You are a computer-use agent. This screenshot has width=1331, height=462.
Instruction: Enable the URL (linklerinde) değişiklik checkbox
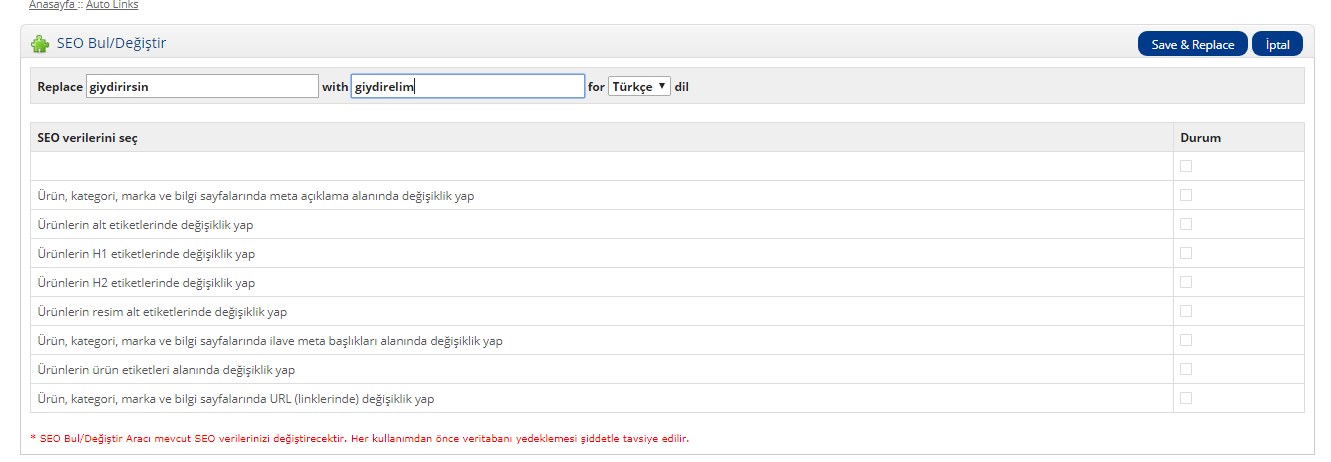pyautogui.click(x=1186, y=398)
